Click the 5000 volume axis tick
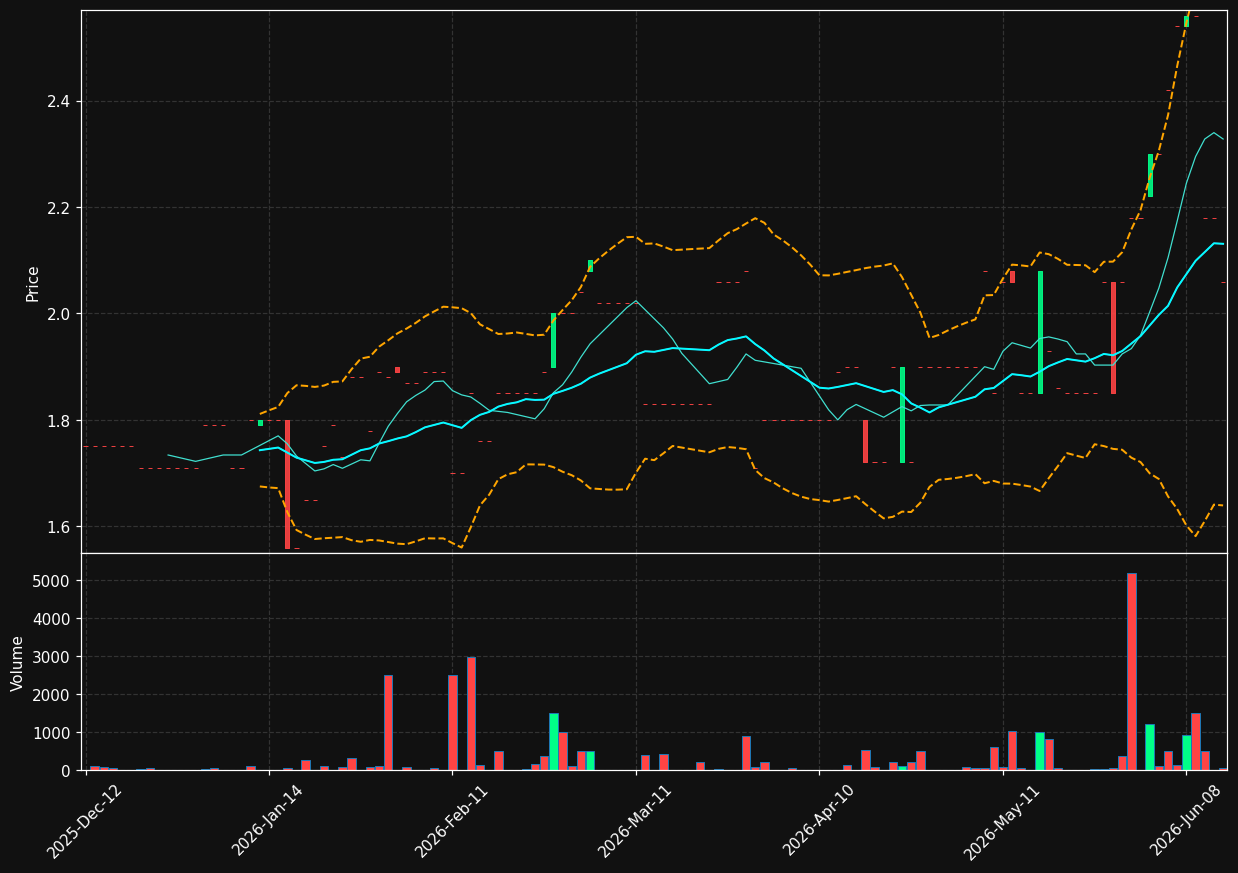This screenshot has width=1238, height=873. pos(53,581)
